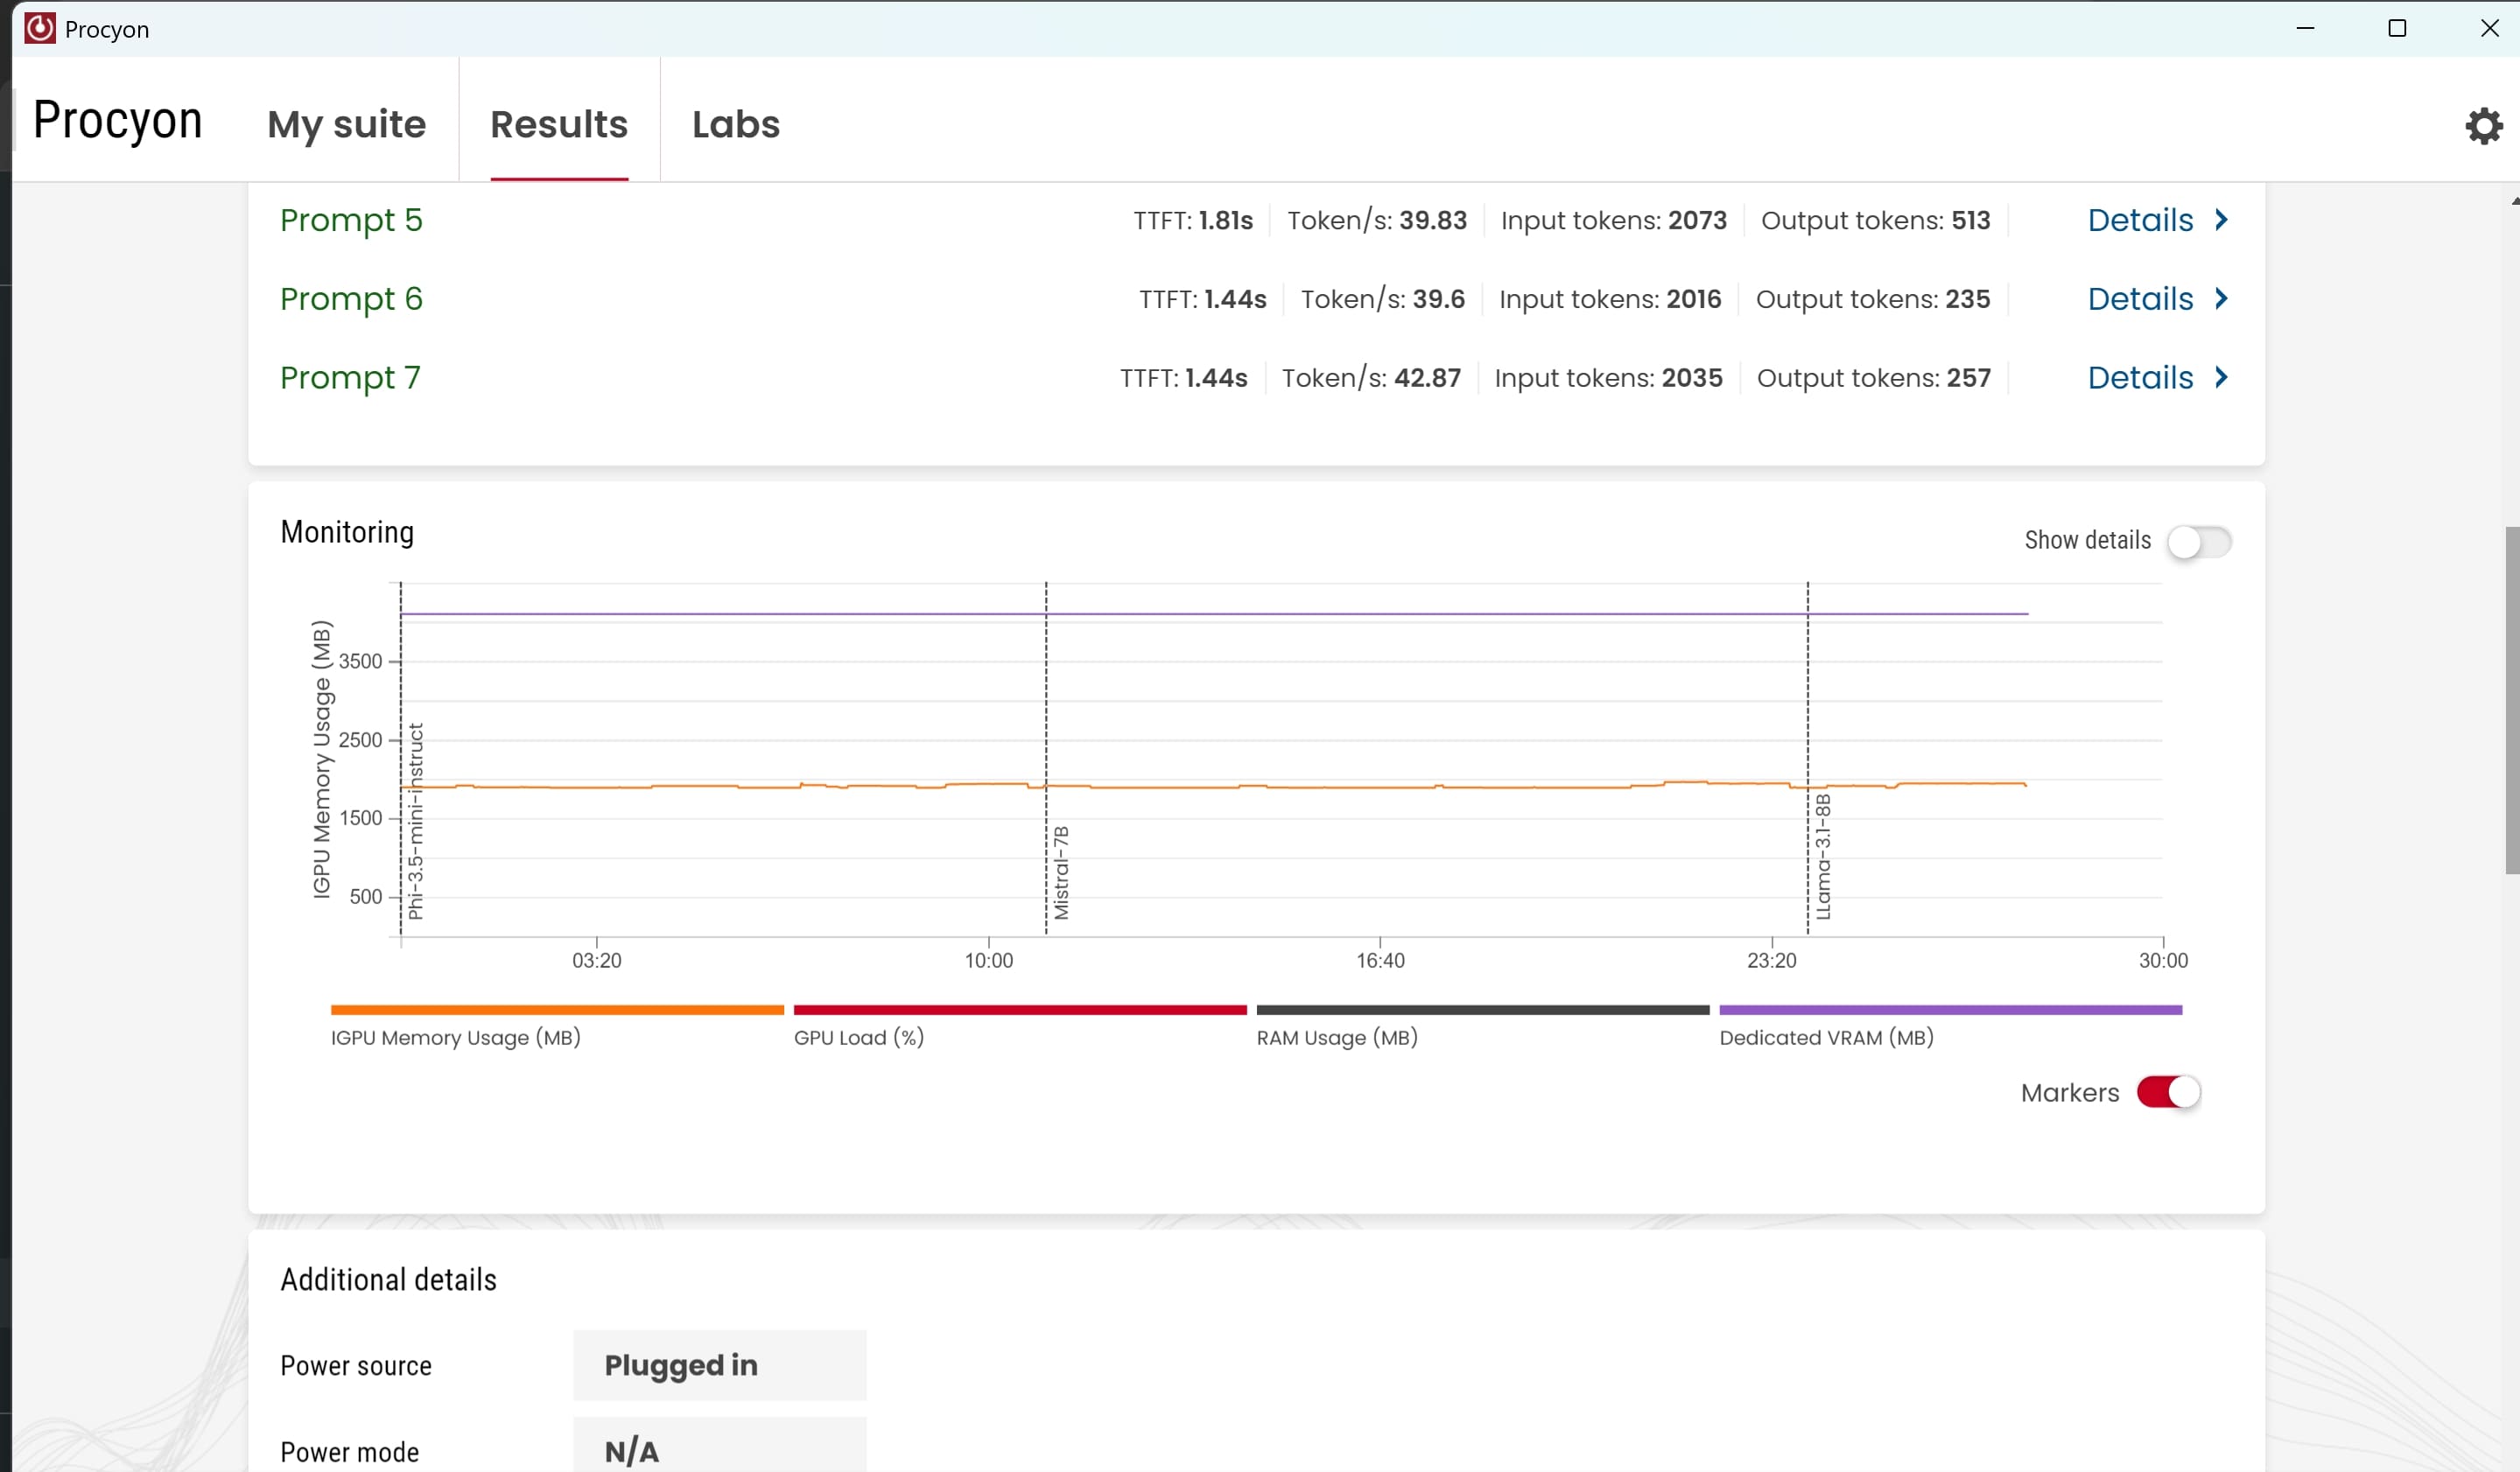Click the chevron arrow beside Prompt 7 Details
The height and width of the screenshot is (1472, 2520).
[2221, 378]
